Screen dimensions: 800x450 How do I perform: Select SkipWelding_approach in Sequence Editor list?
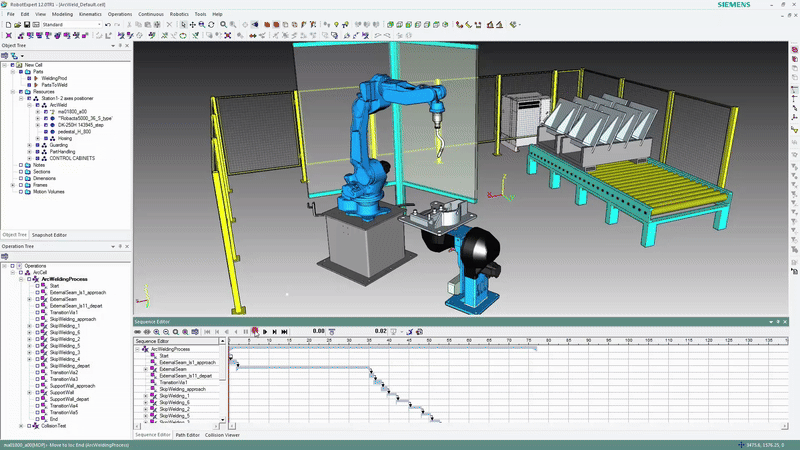[182, 389]
